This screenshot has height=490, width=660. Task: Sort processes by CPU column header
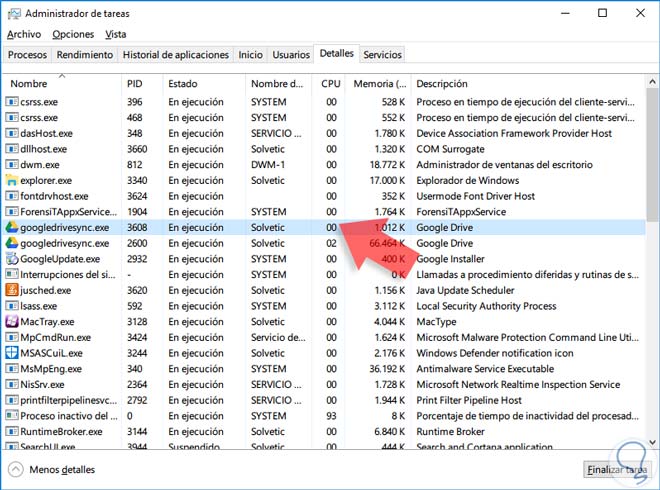pyautogui.click(x=330, y=84)
